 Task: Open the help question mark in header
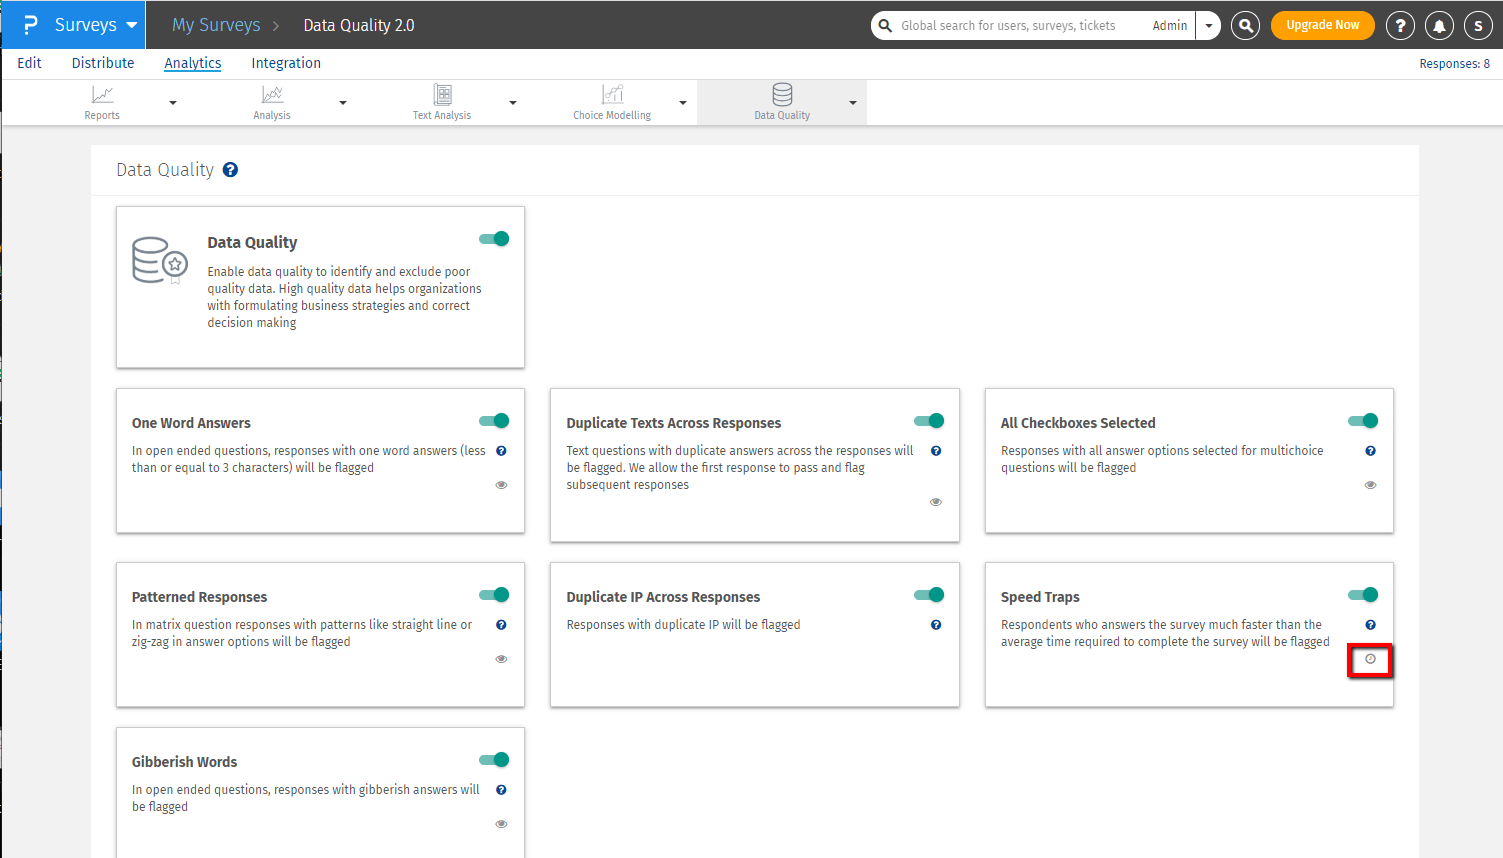click(x=1400, y=26)
